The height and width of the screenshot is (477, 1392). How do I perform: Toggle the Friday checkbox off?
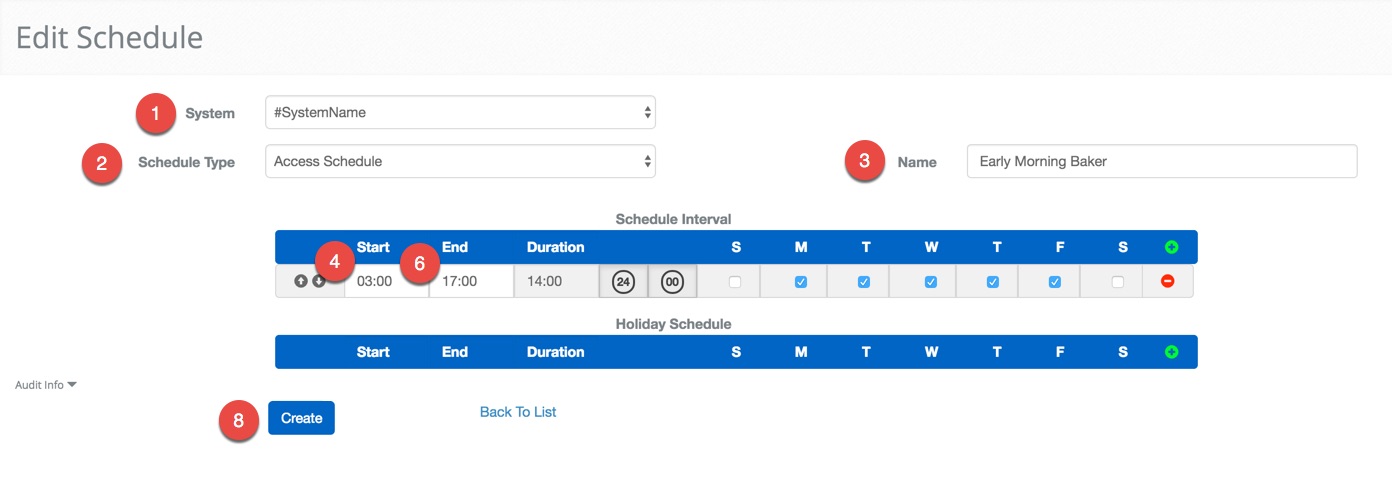(1055, 282)
